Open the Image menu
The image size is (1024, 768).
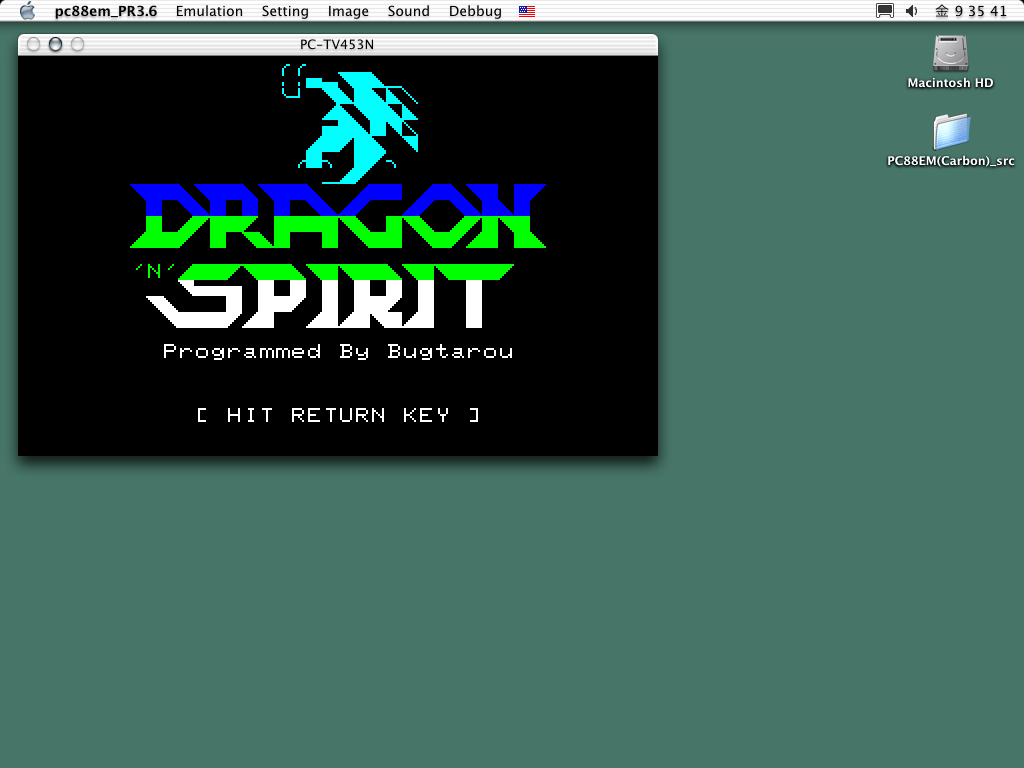(348, 11)
